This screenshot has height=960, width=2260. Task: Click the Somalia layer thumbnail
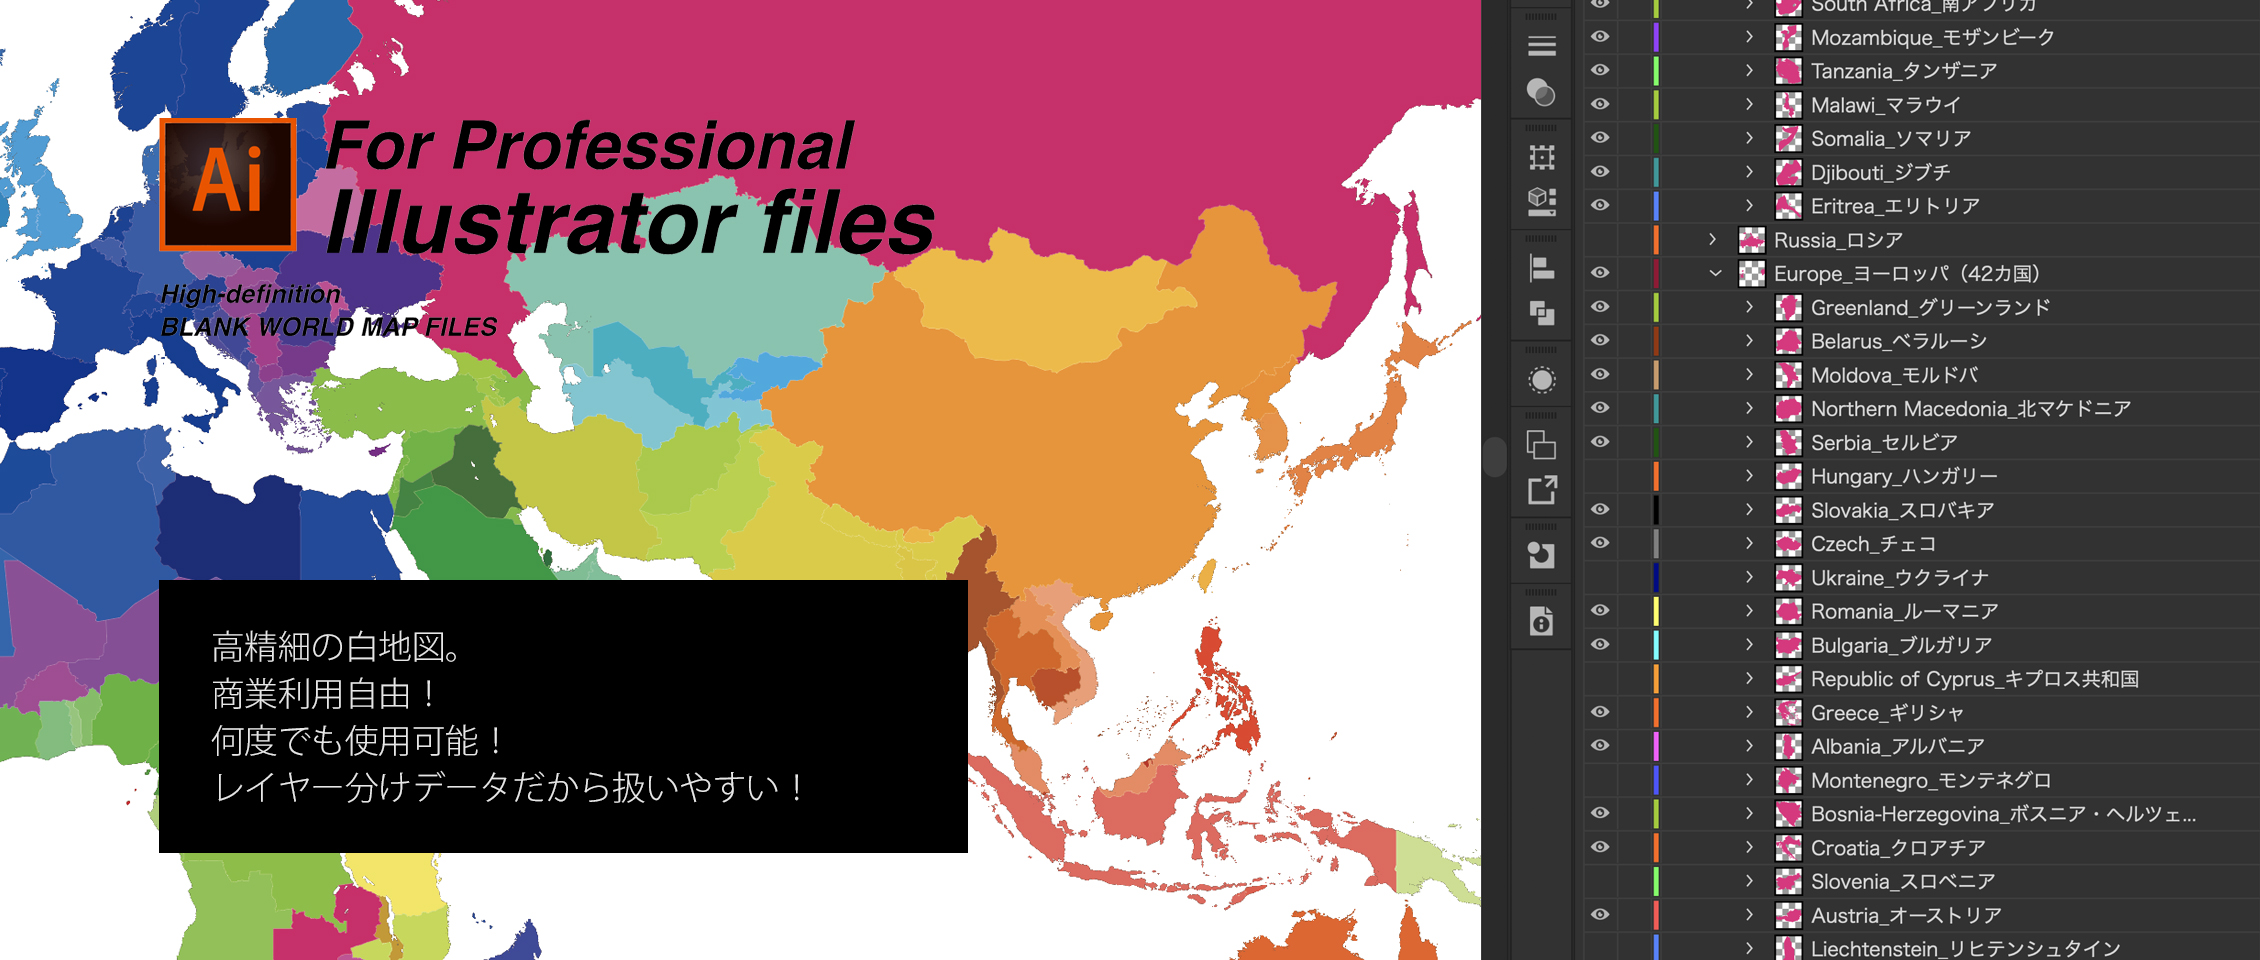(x=1788, y=139)
